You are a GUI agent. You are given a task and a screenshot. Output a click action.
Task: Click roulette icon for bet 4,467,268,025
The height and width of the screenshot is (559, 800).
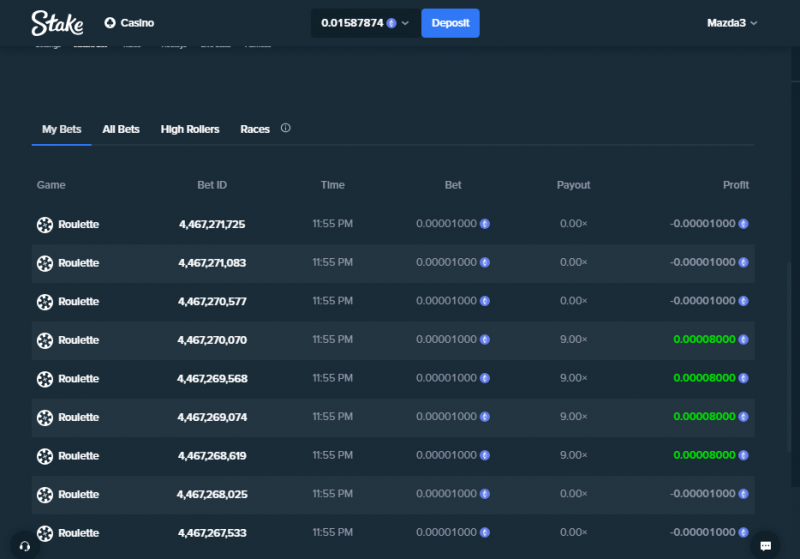click(x=45, y=495)
